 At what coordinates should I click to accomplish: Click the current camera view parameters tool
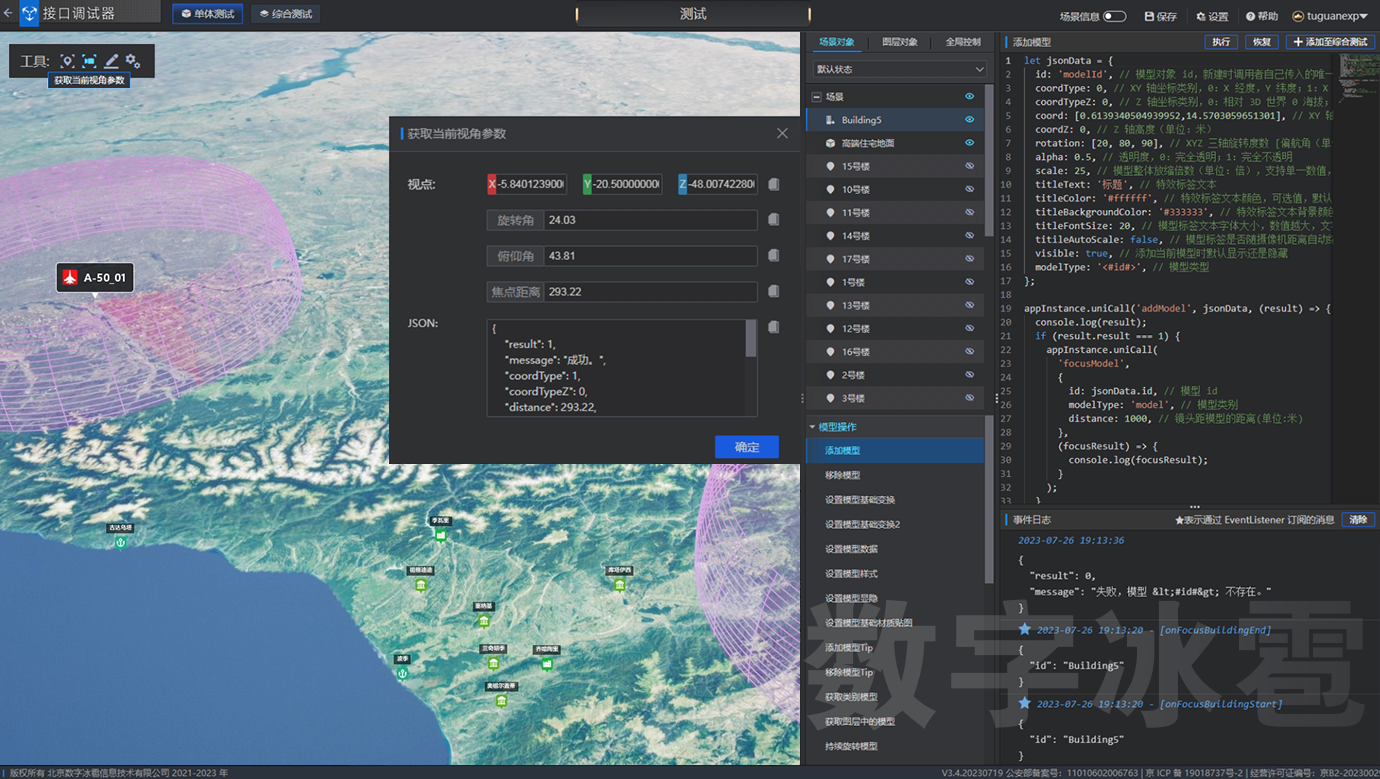pyautogui.click(x=89, y=61)
